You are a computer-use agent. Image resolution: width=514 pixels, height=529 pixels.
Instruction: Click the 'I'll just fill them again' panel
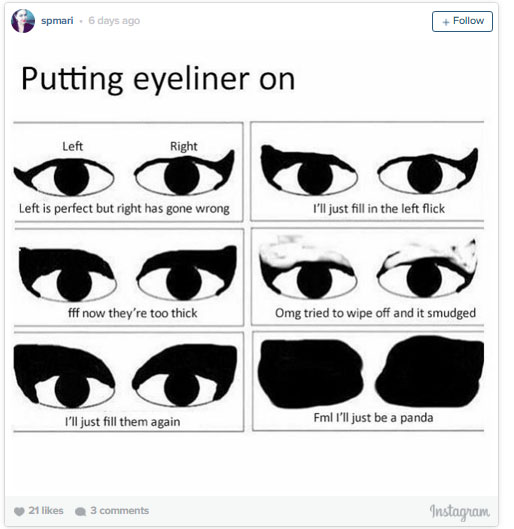[128, 382]
